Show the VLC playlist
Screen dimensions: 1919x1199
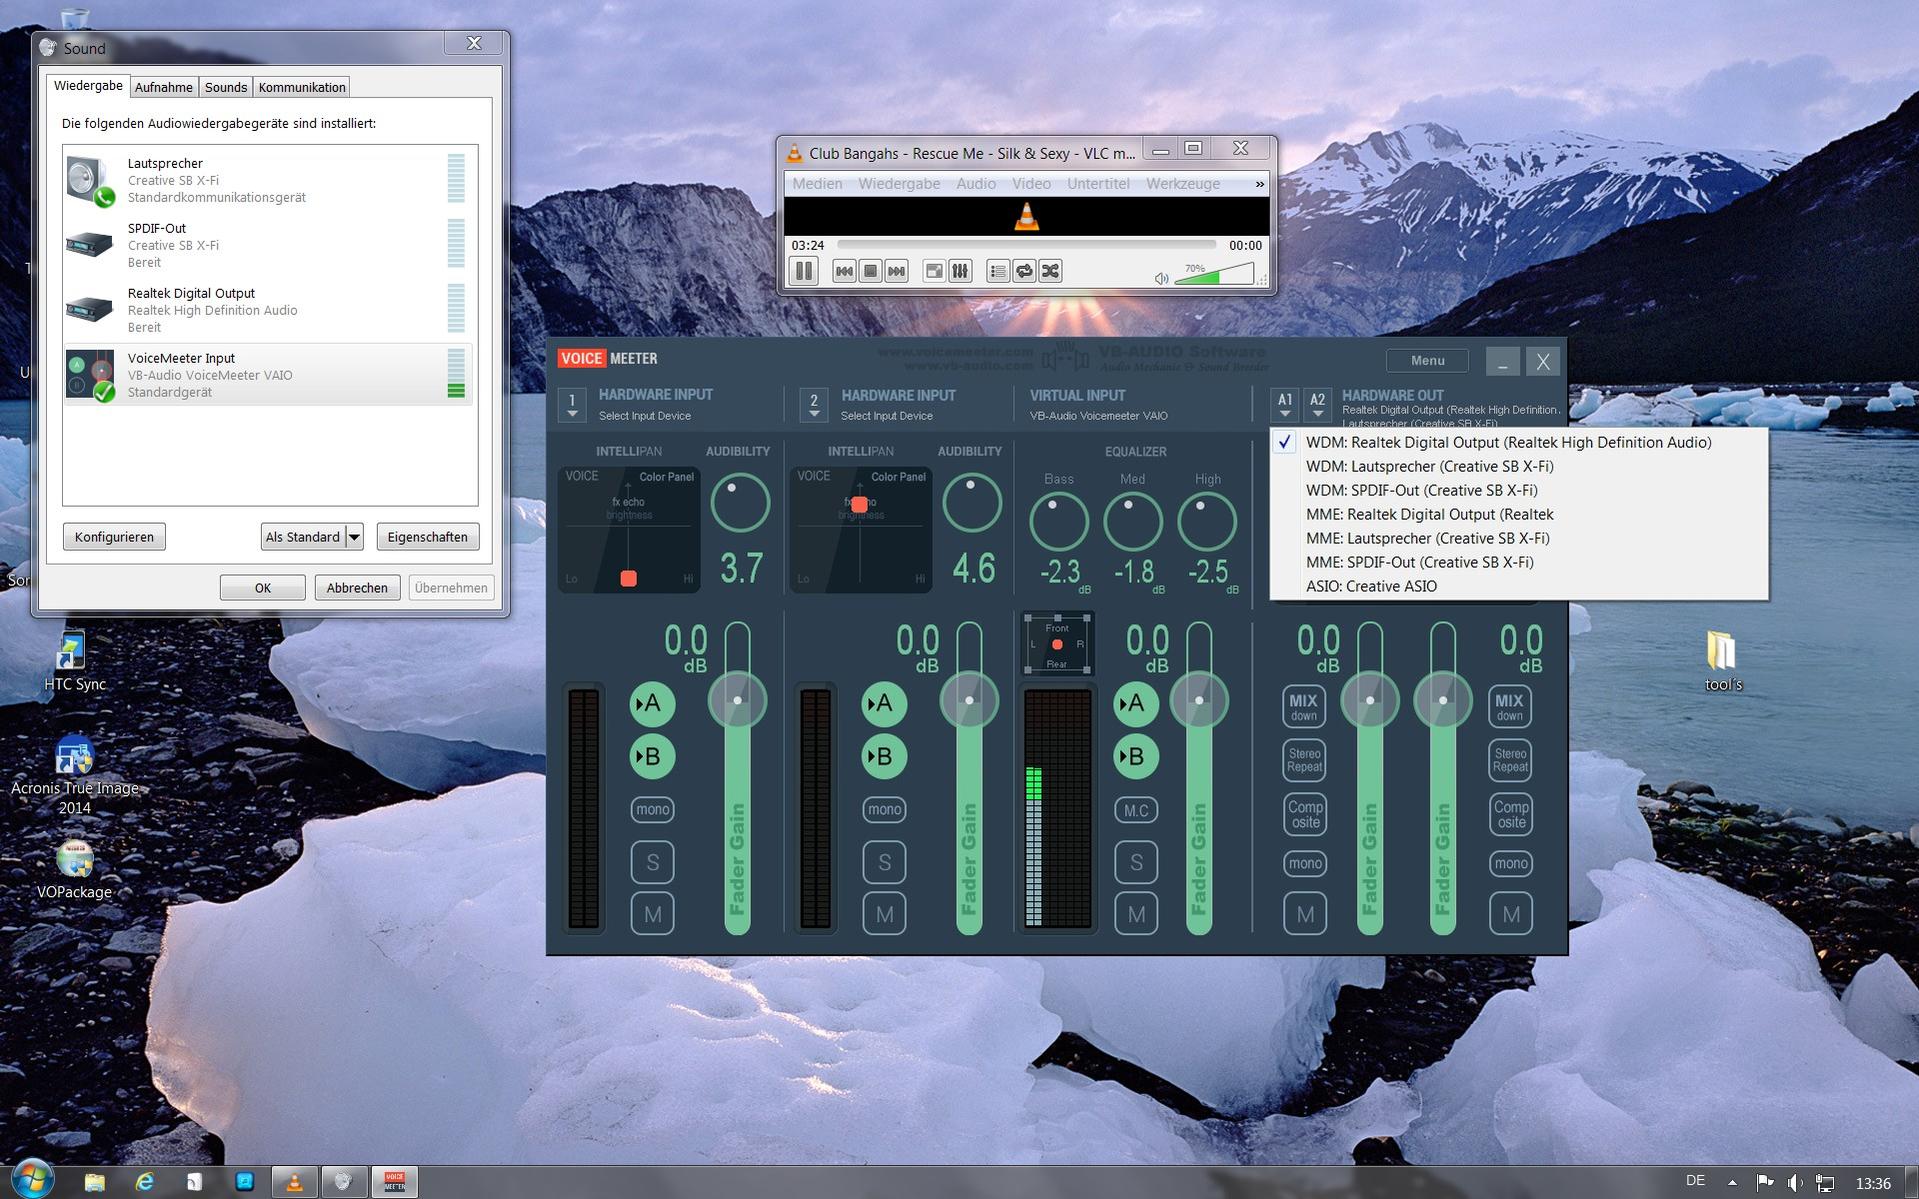click(x=998, y=271)
